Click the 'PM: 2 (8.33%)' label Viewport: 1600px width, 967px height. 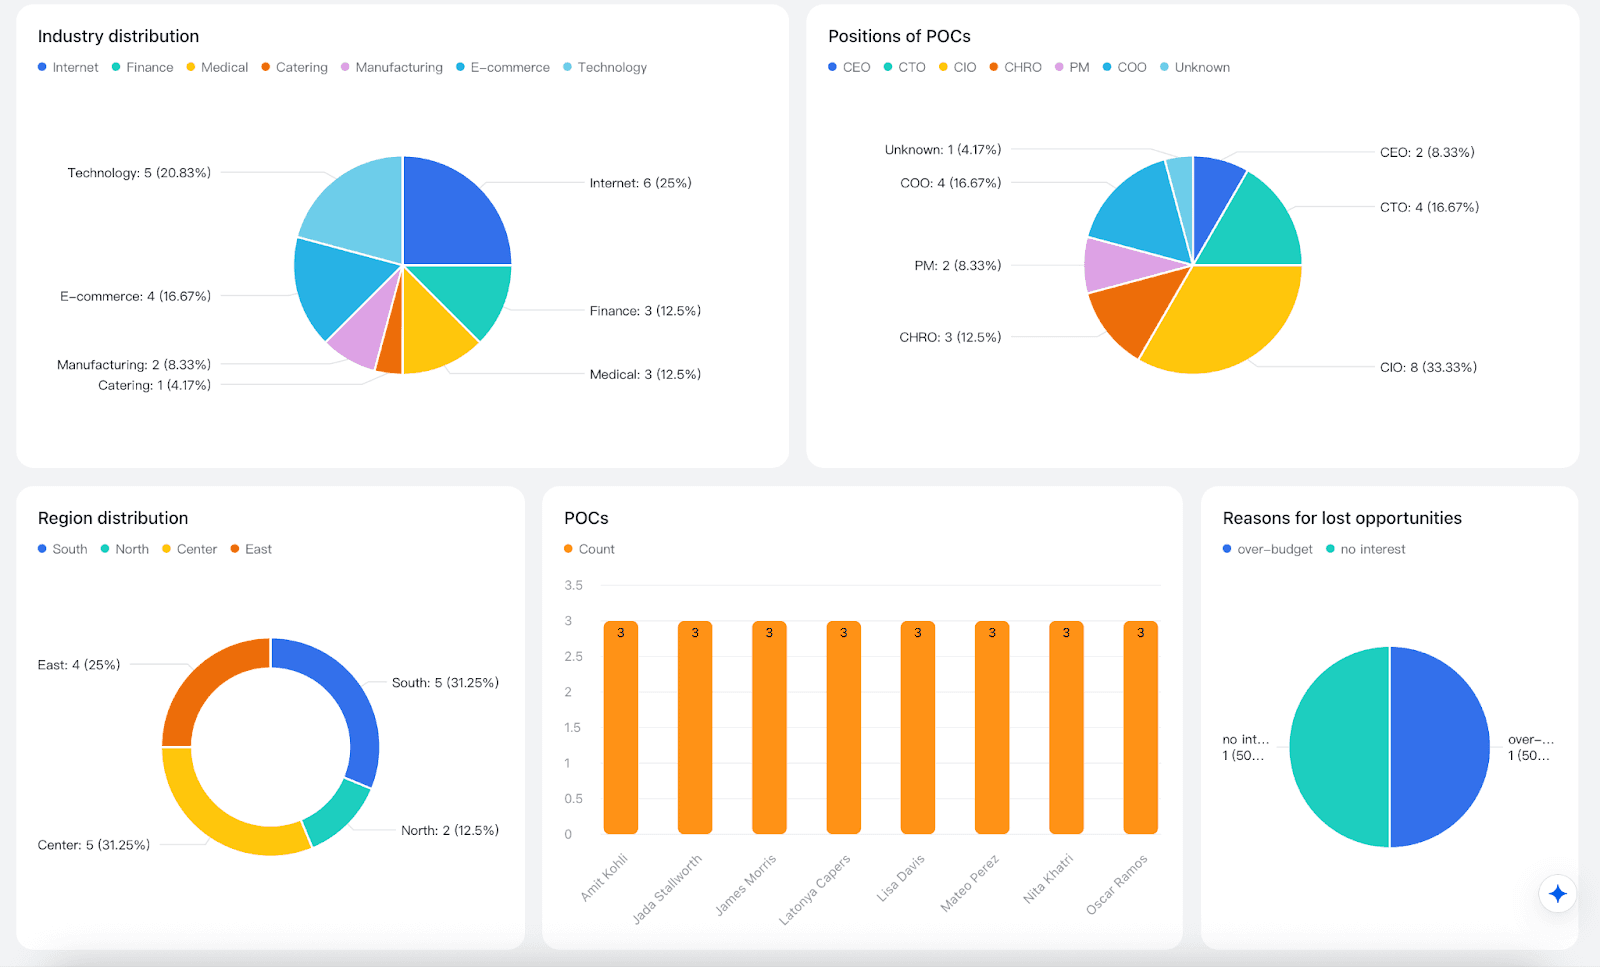click(957, 265)
